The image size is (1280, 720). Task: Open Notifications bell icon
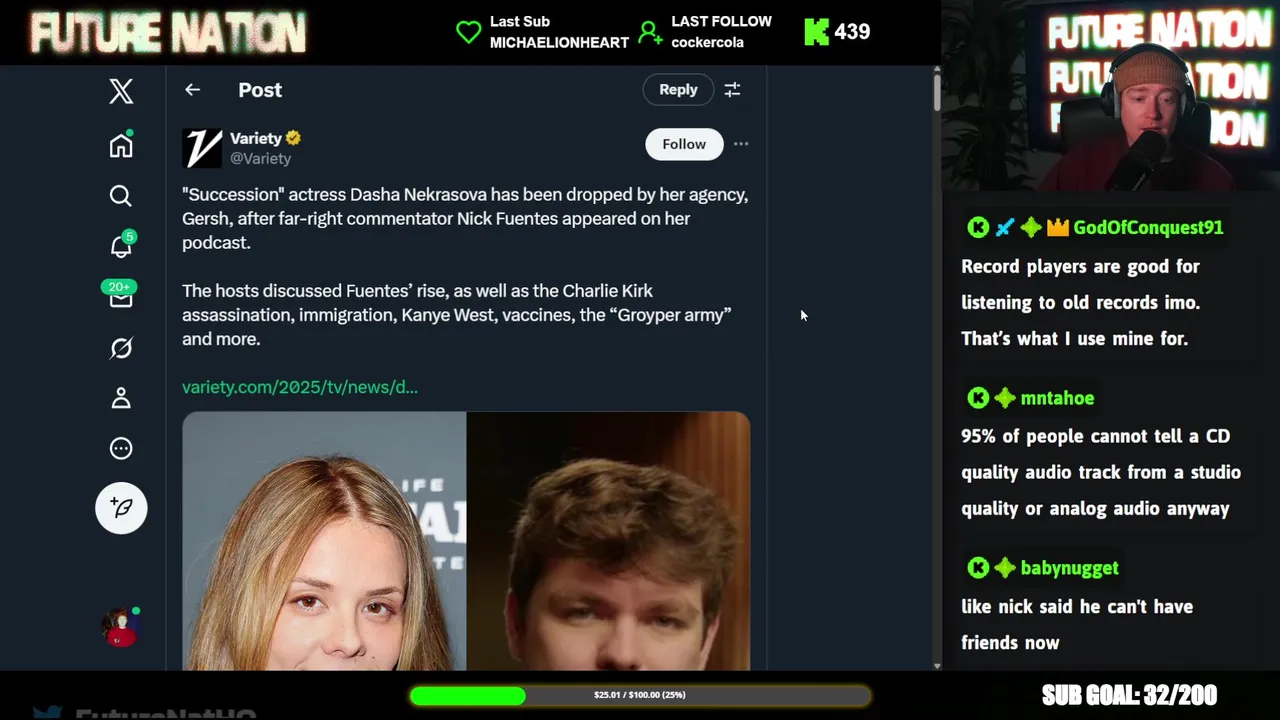click(121, 245)
